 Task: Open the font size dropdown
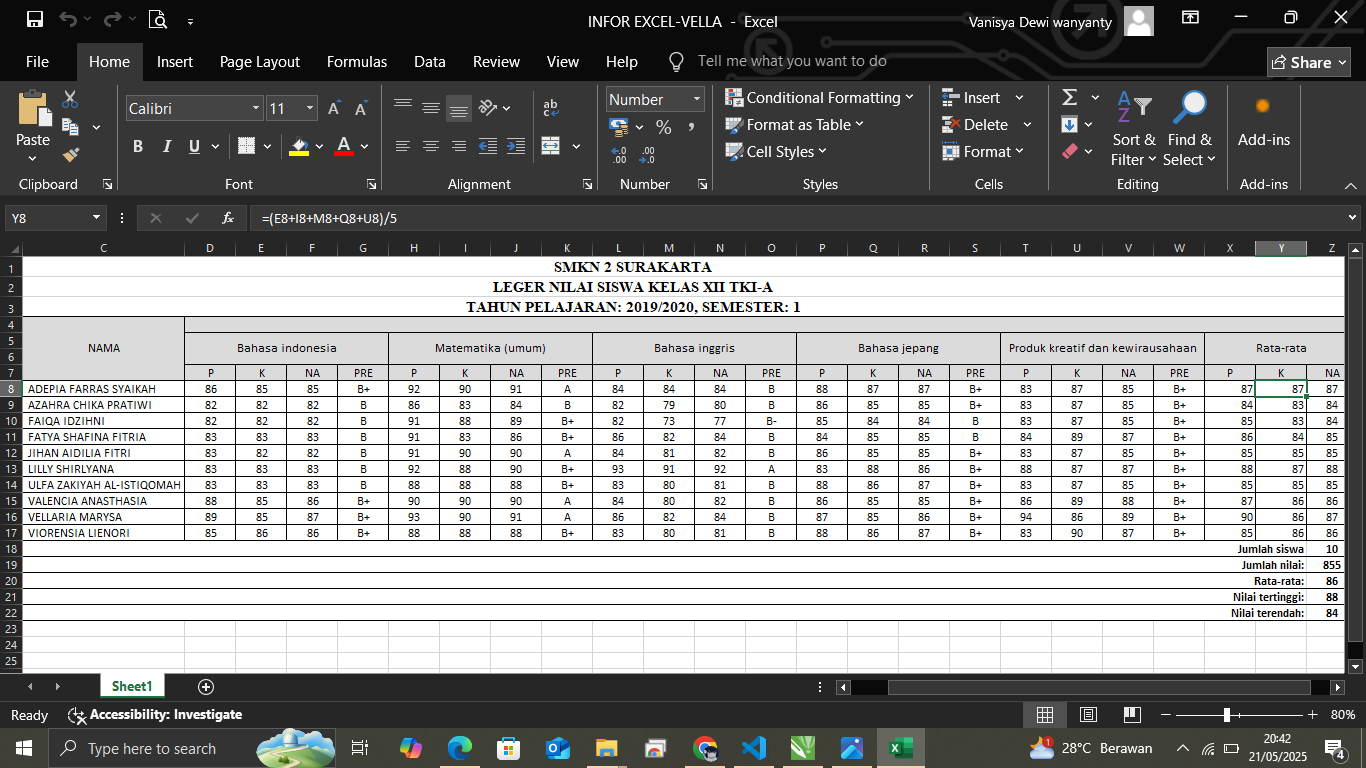tap(311, 108)
